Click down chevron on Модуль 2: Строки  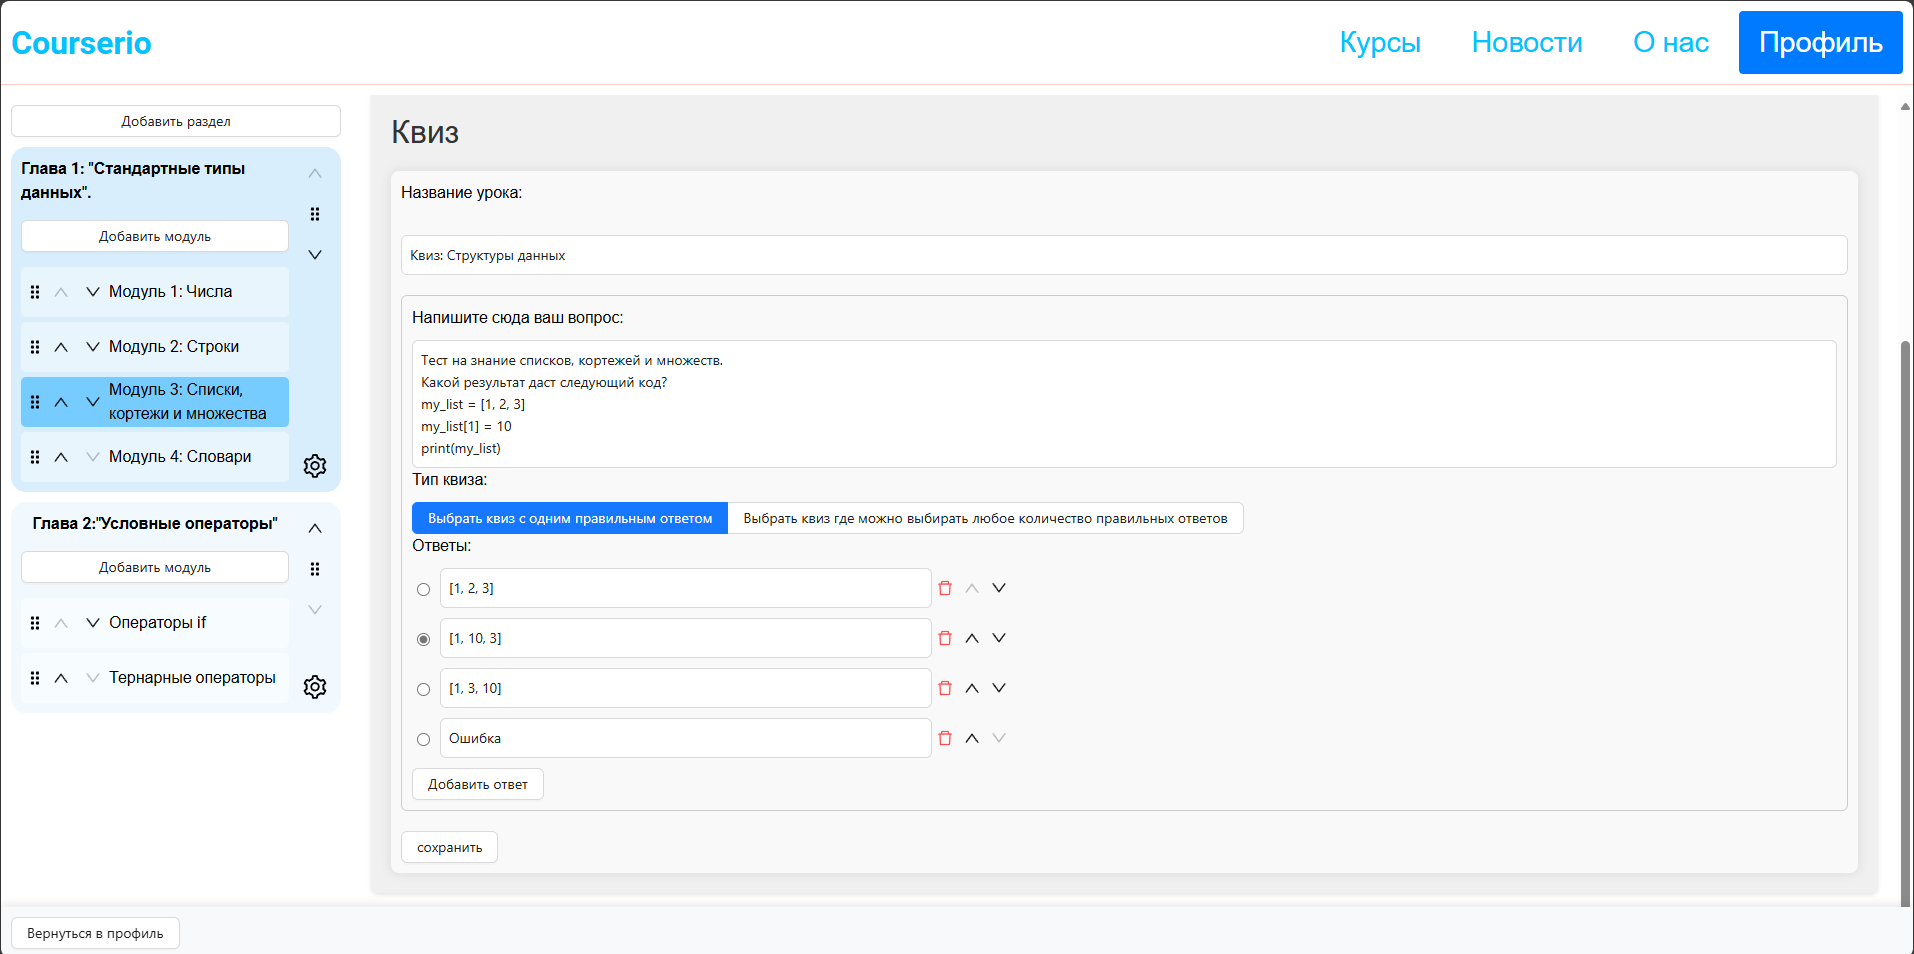[x=92, y=346]
